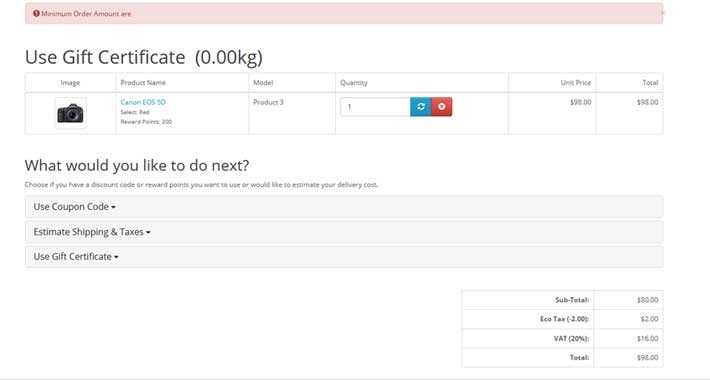
Task: Dismiss the Minimum Order Amount alert
Action: [662, 13]
